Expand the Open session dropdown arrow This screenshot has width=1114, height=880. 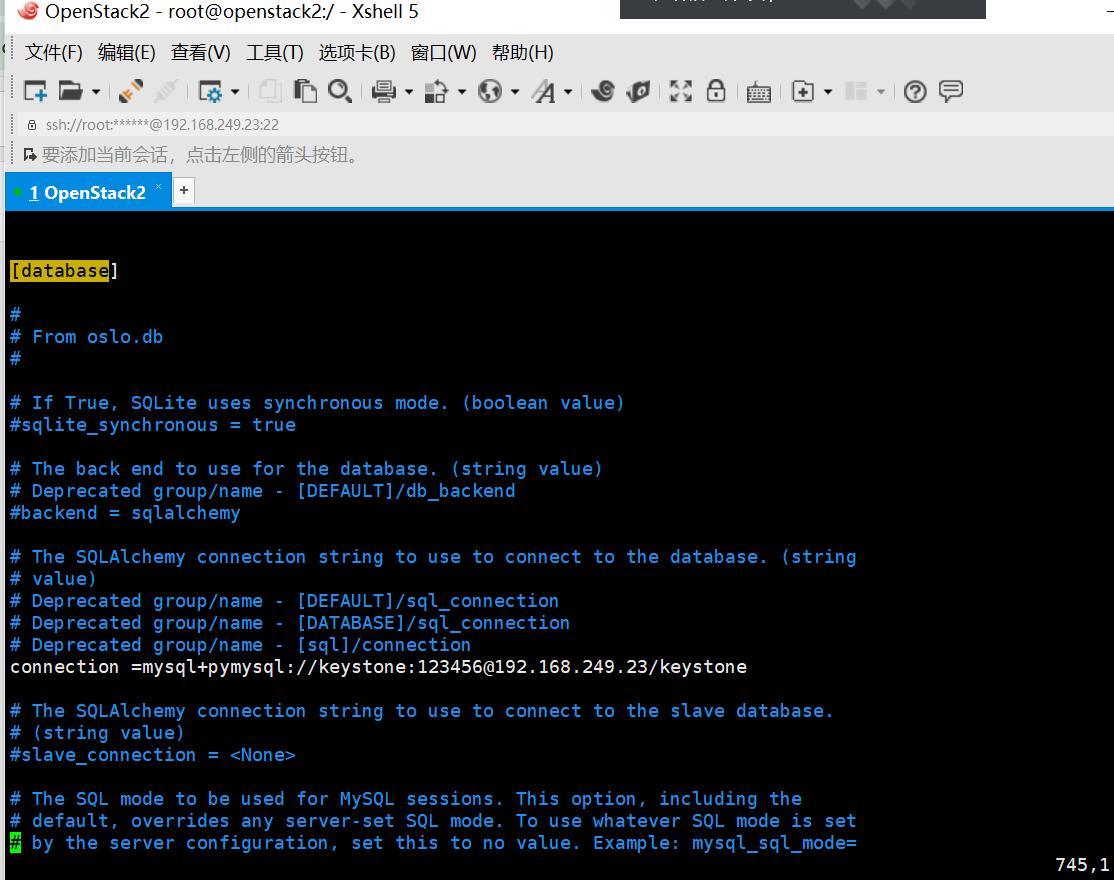coord(96,92)
